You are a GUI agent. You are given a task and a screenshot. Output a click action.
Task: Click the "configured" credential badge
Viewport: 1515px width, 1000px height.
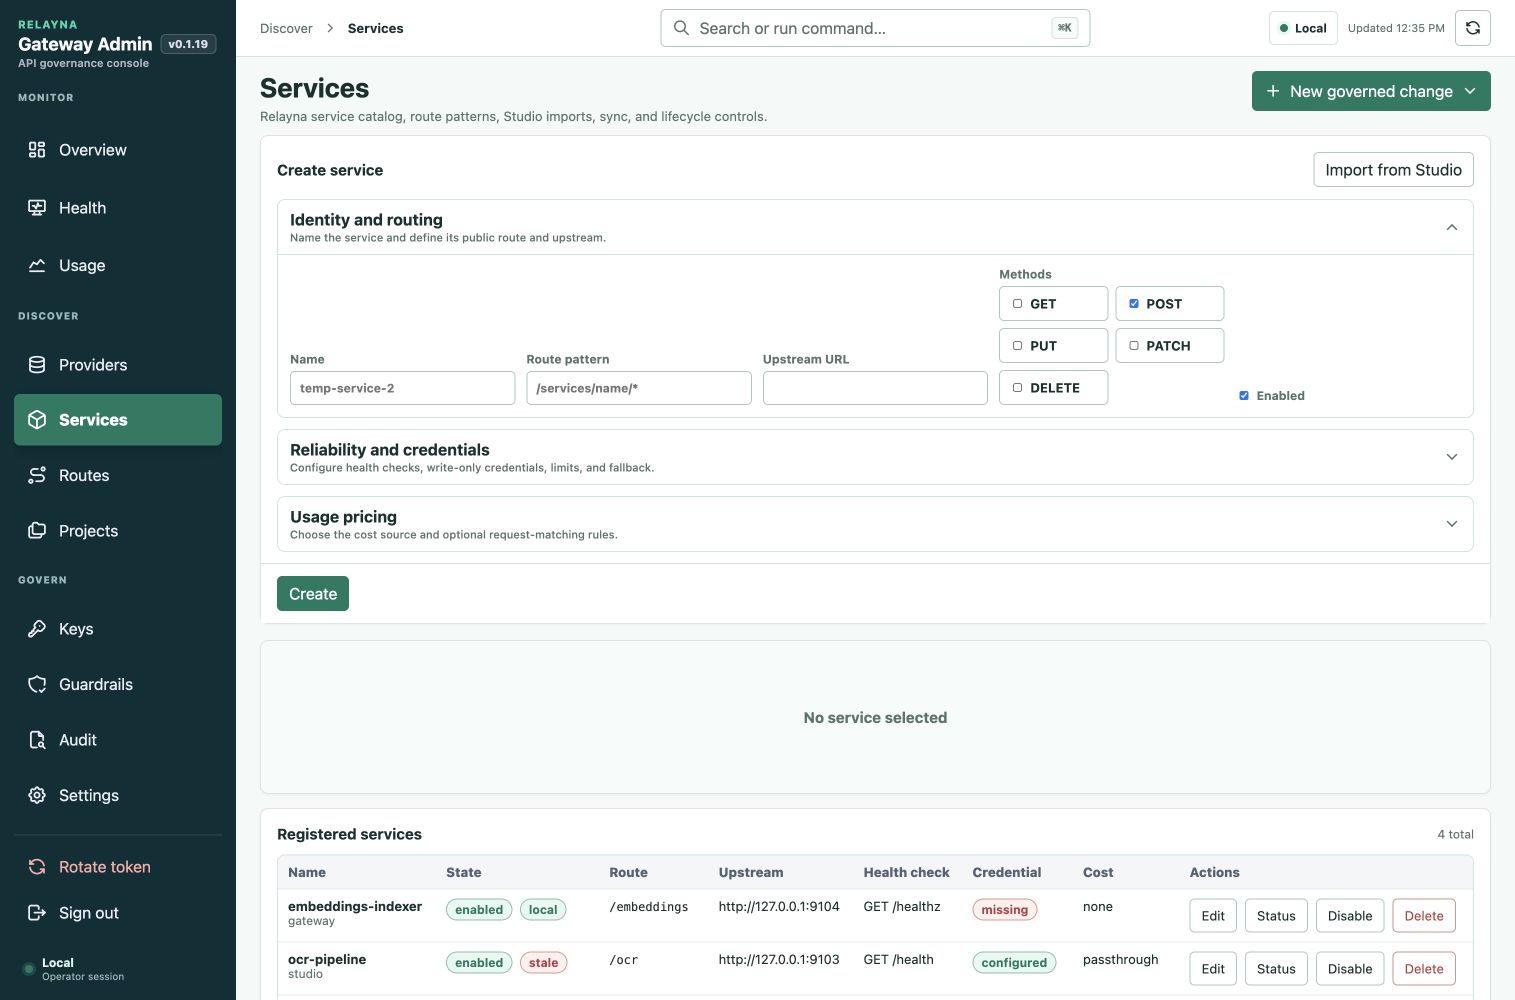(x=1014, y=963)
